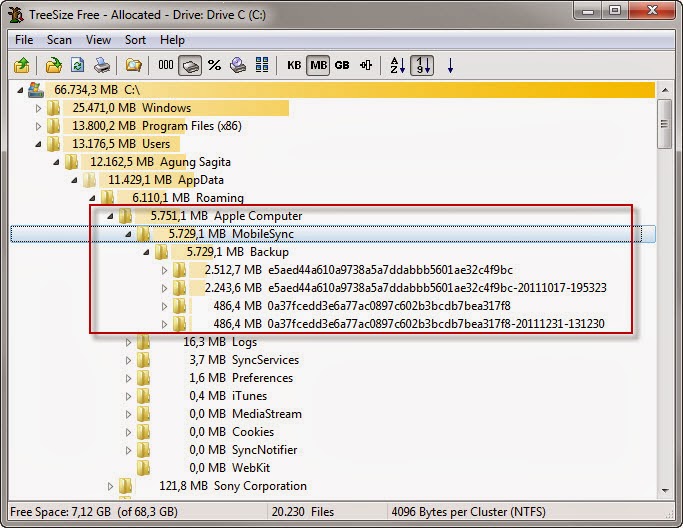Screen dimensions: 683x528
Task: Toggle allocated space display mode
Action: 190,66
